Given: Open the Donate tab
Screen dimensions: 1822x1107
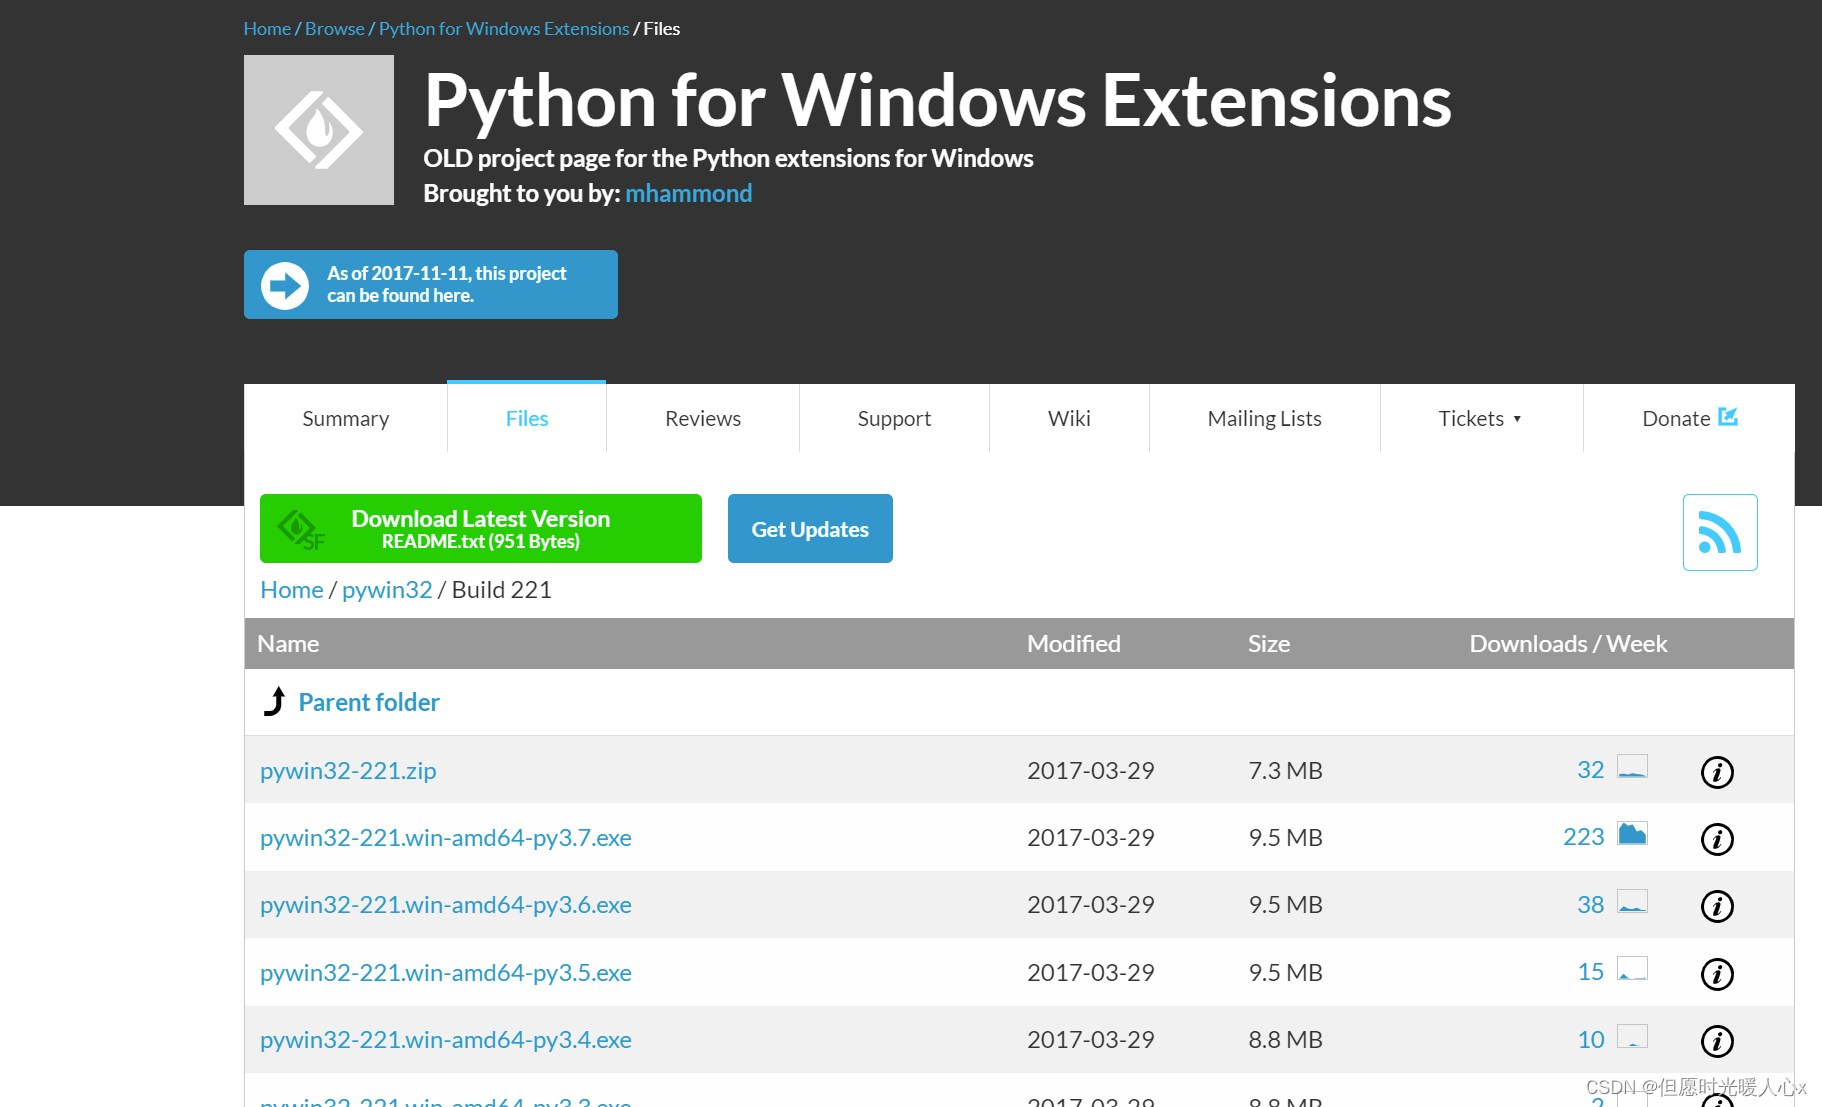Looking at the screenshot, I should (x=1689, y=418).
